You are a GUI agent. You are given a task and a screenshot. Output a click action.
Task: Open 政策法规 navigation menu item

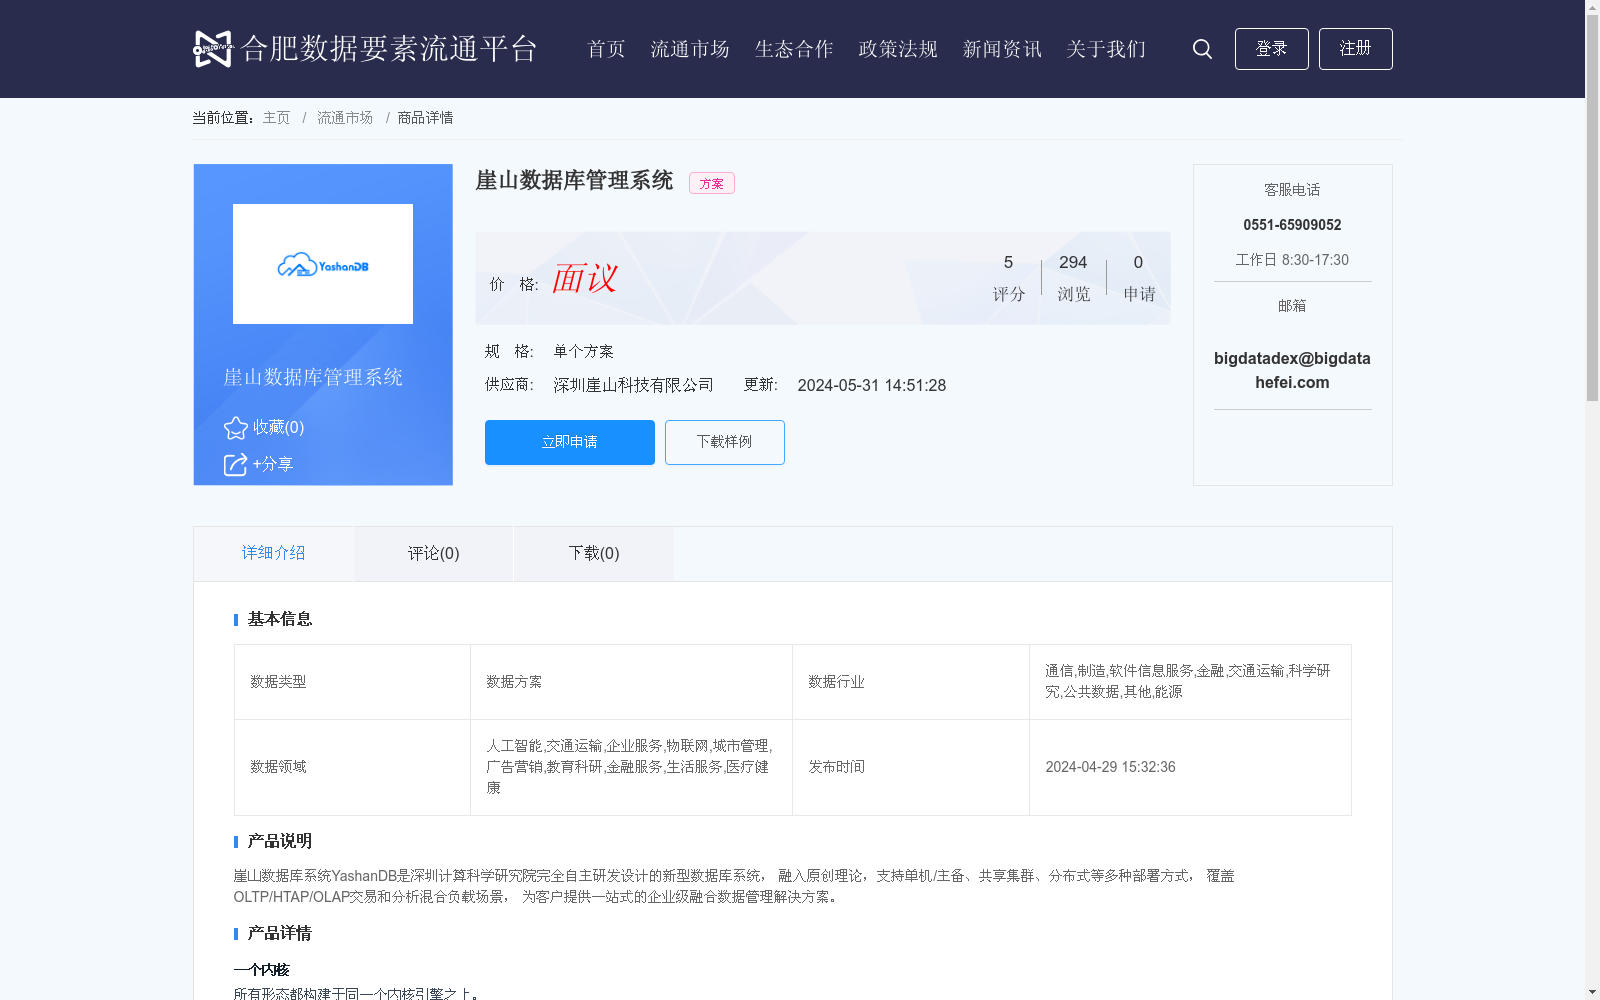pos(898,49)
